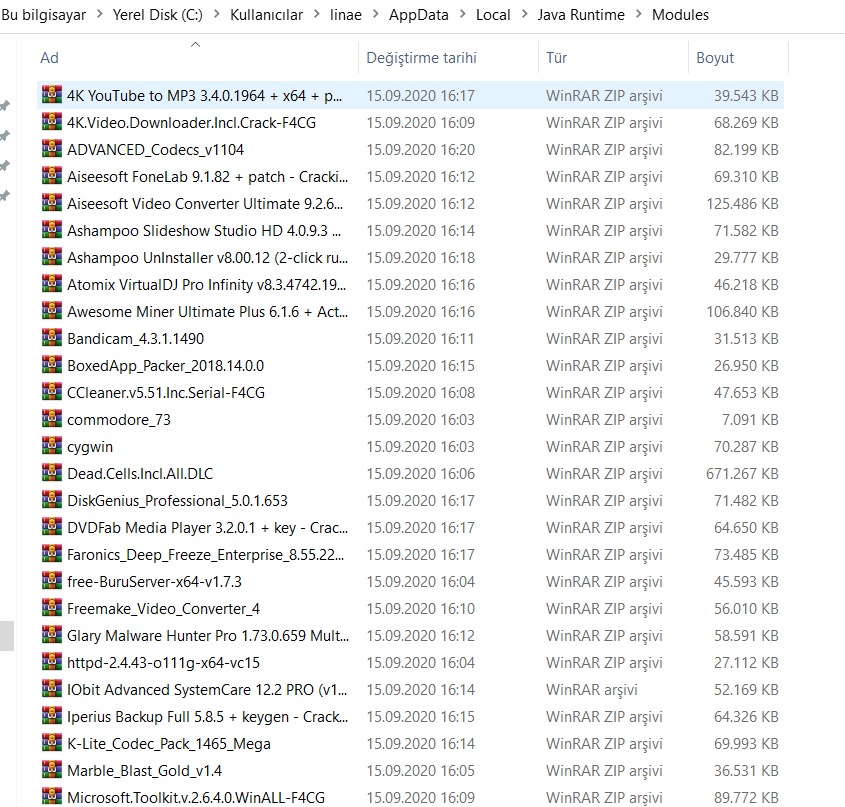Click the IObit Advanced SystemCare archive icon
Image resolution: width=845 pixels, height=807 pixels.
[52, 688]
